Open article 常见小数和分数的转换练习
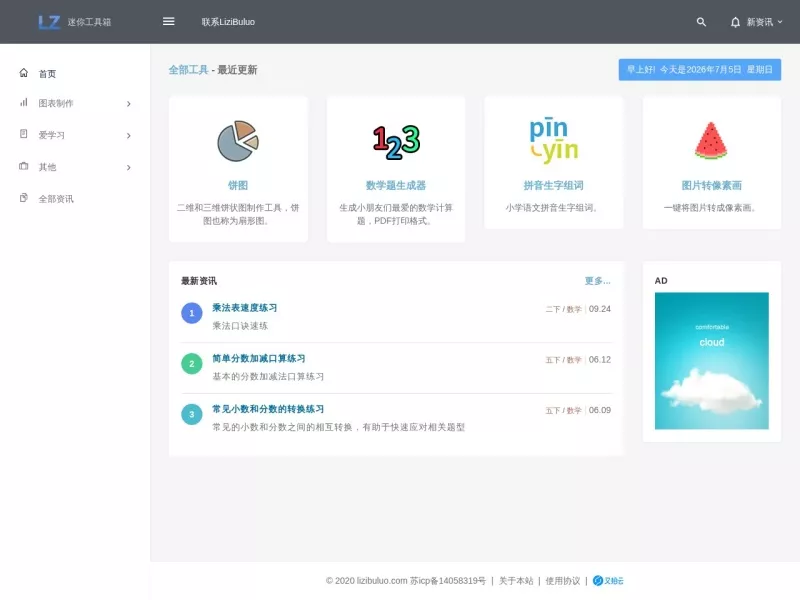 268,409
